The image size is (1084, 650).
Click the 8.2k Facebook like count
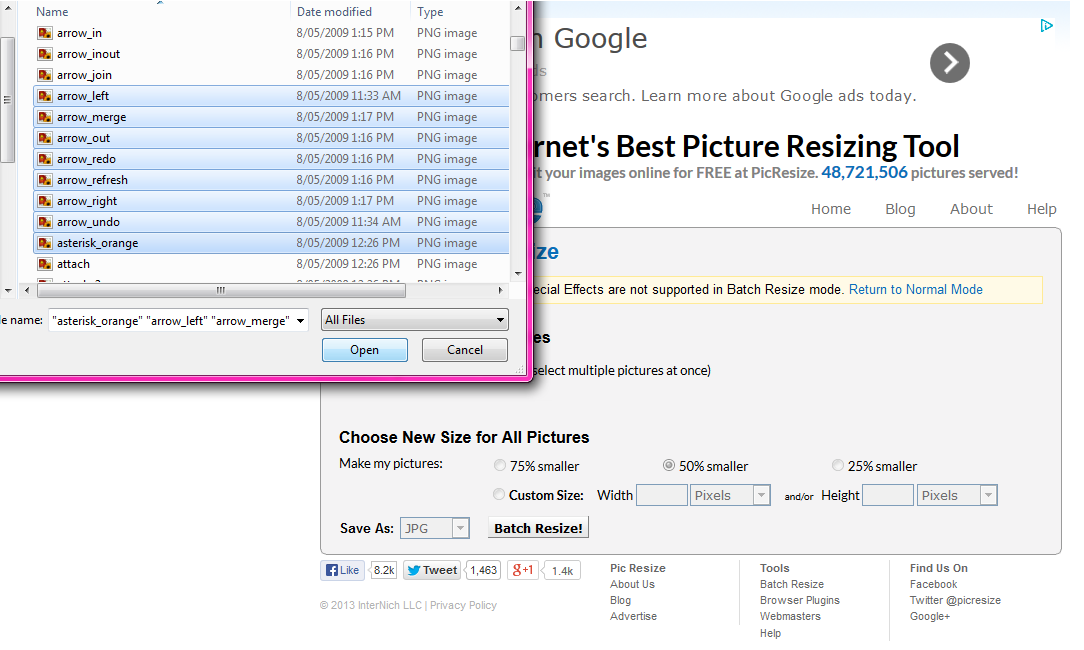coord(384,570)
